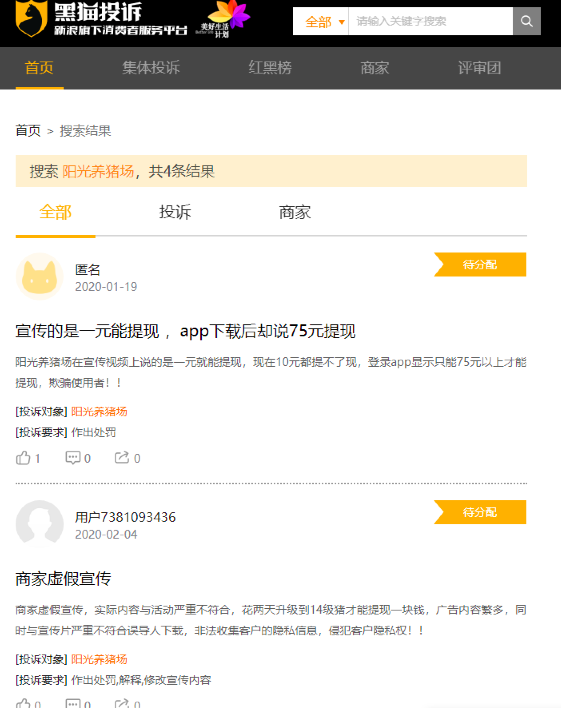Click the gray avatar of 用户7381093436
Viewport: 561px width, 708px height.
(40, 524)
